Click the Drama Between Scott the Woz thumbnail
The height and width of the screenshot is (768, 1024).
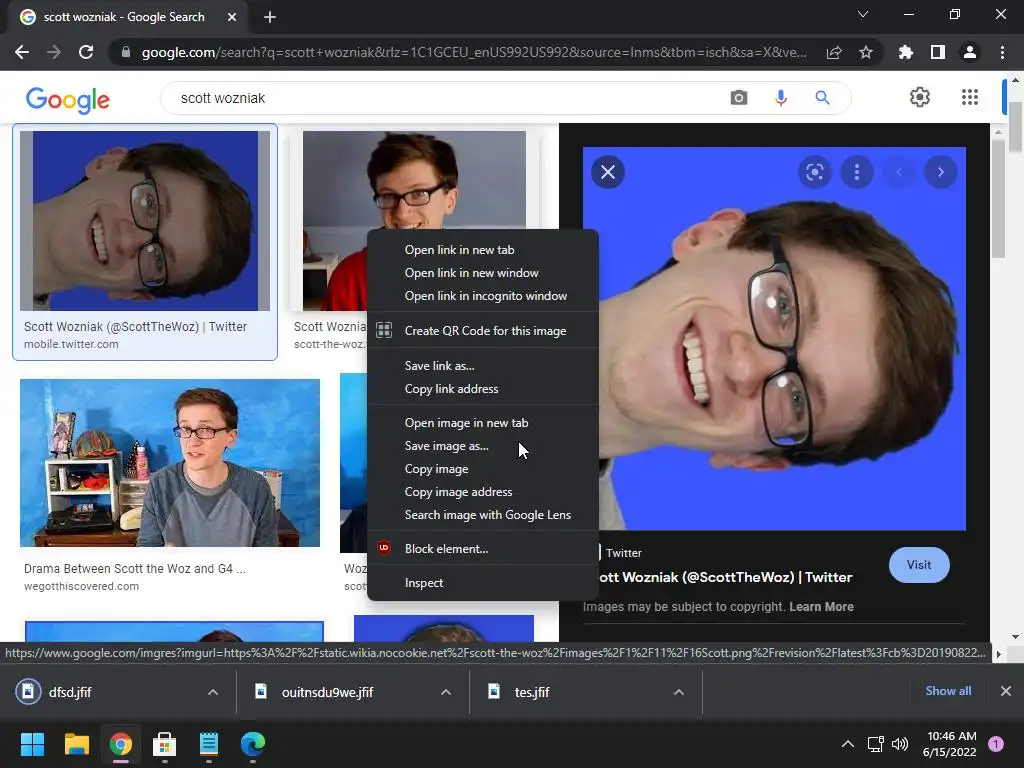click(170, 463)
